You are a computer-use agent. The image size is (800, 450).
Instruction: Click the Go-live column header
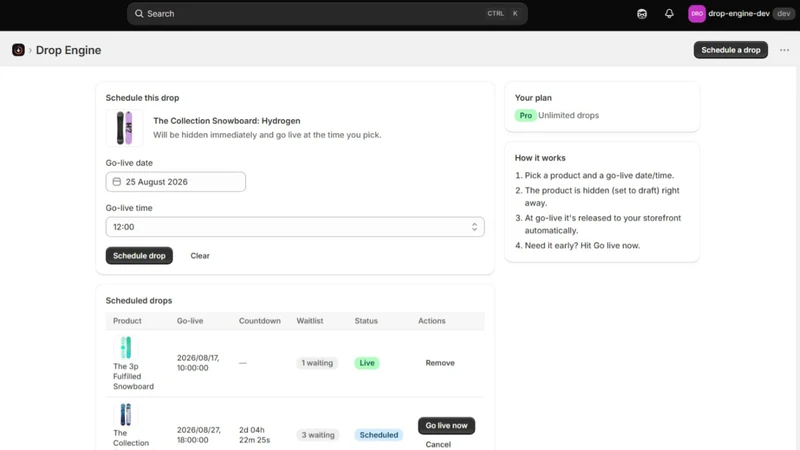pyautogui.click(x=190, y=321)
